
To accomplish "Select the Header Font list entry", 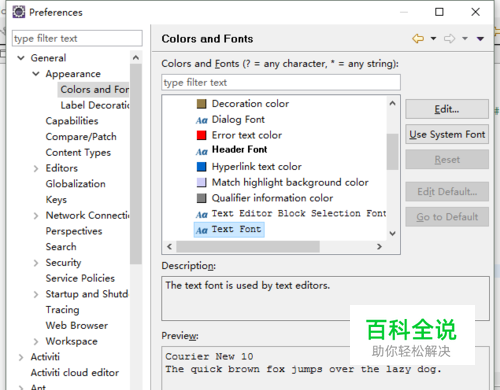I will tap(239, 150).
